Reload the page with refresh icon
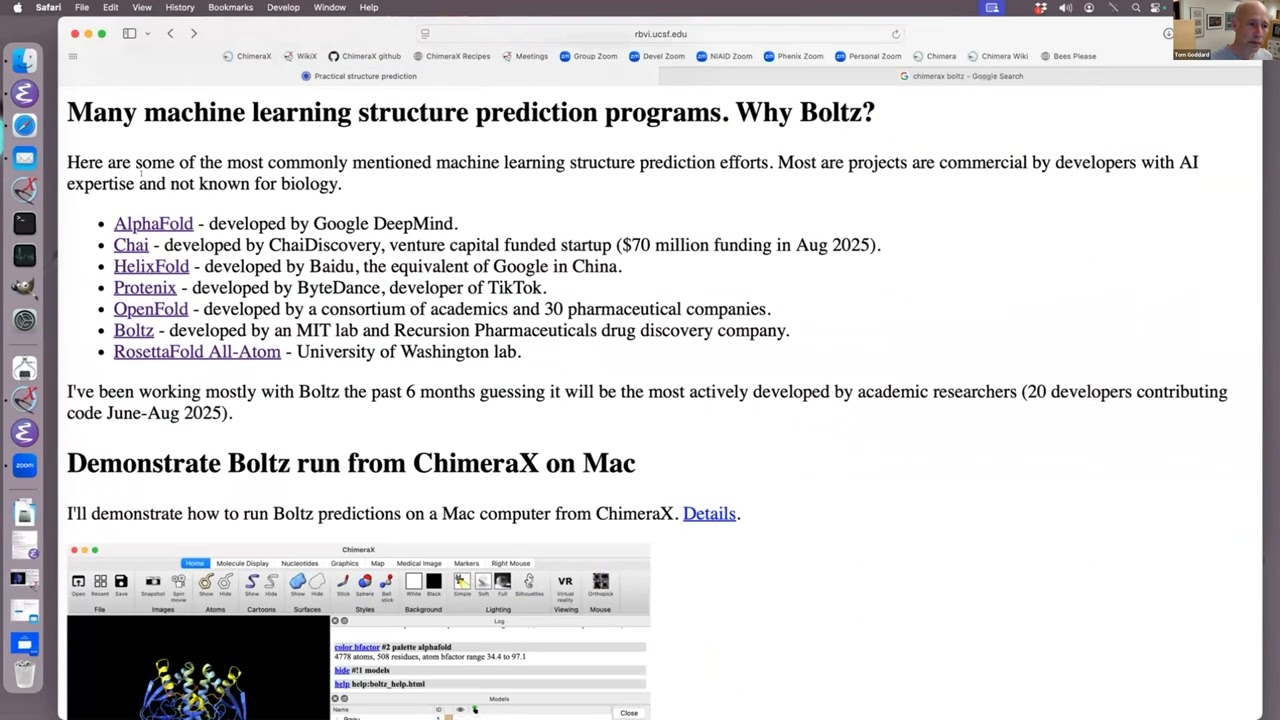 pyautogui.click(x=896, y=34)
